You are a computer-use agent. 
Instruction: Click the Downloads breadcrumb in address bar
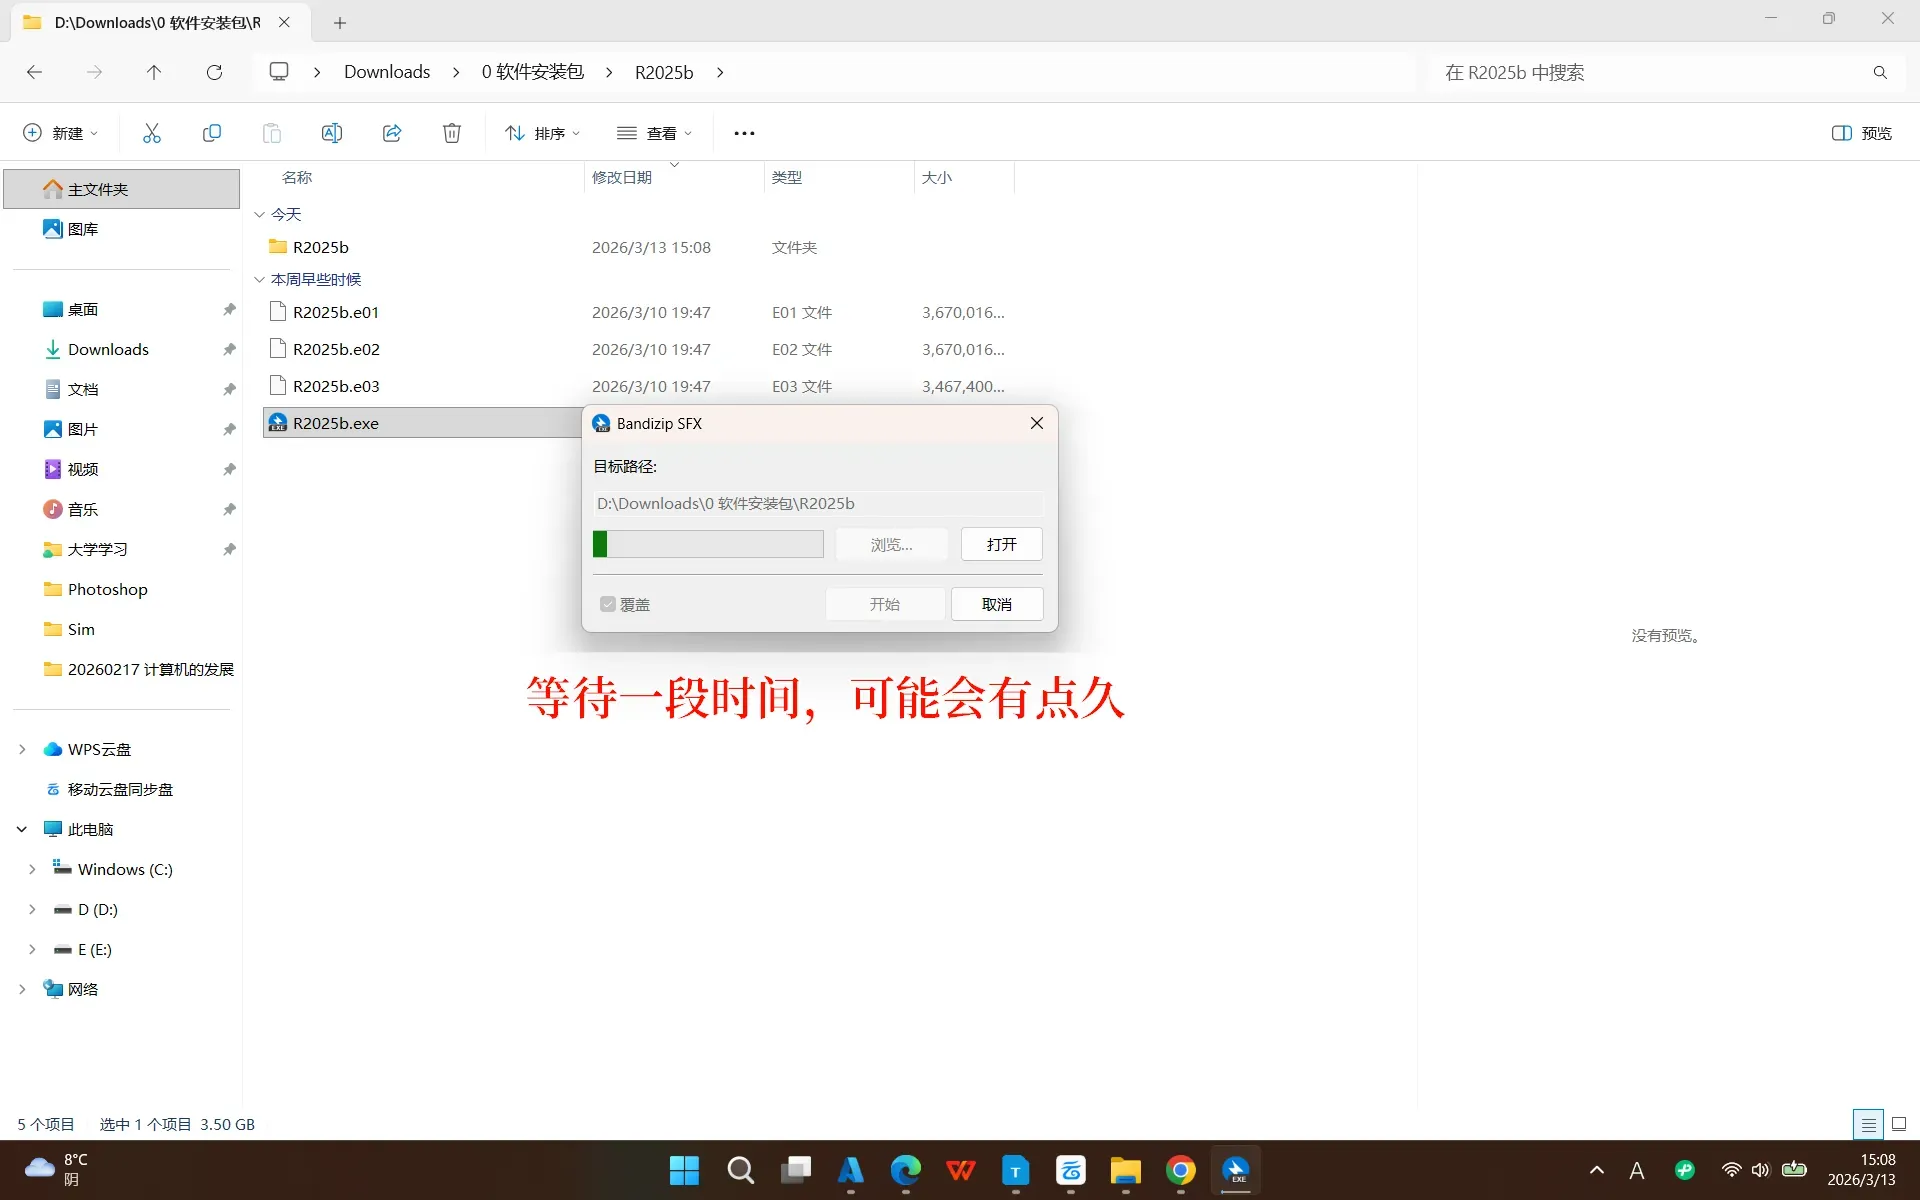386,71
